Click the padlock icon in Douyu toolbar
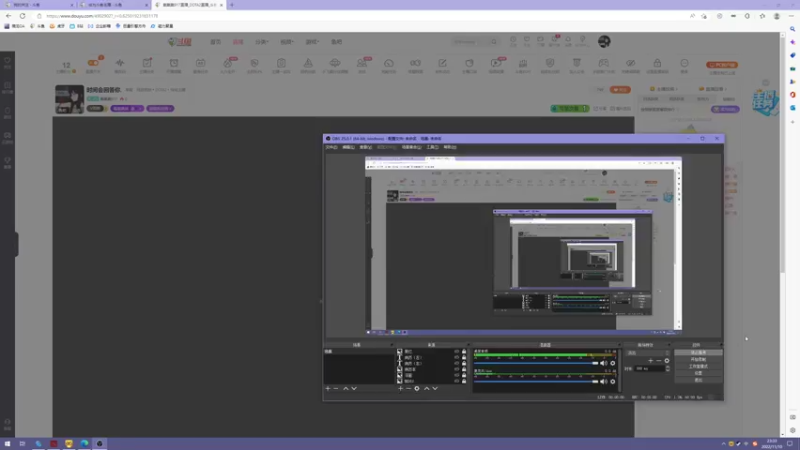This screenshot has height=450, width=800. 657,63
